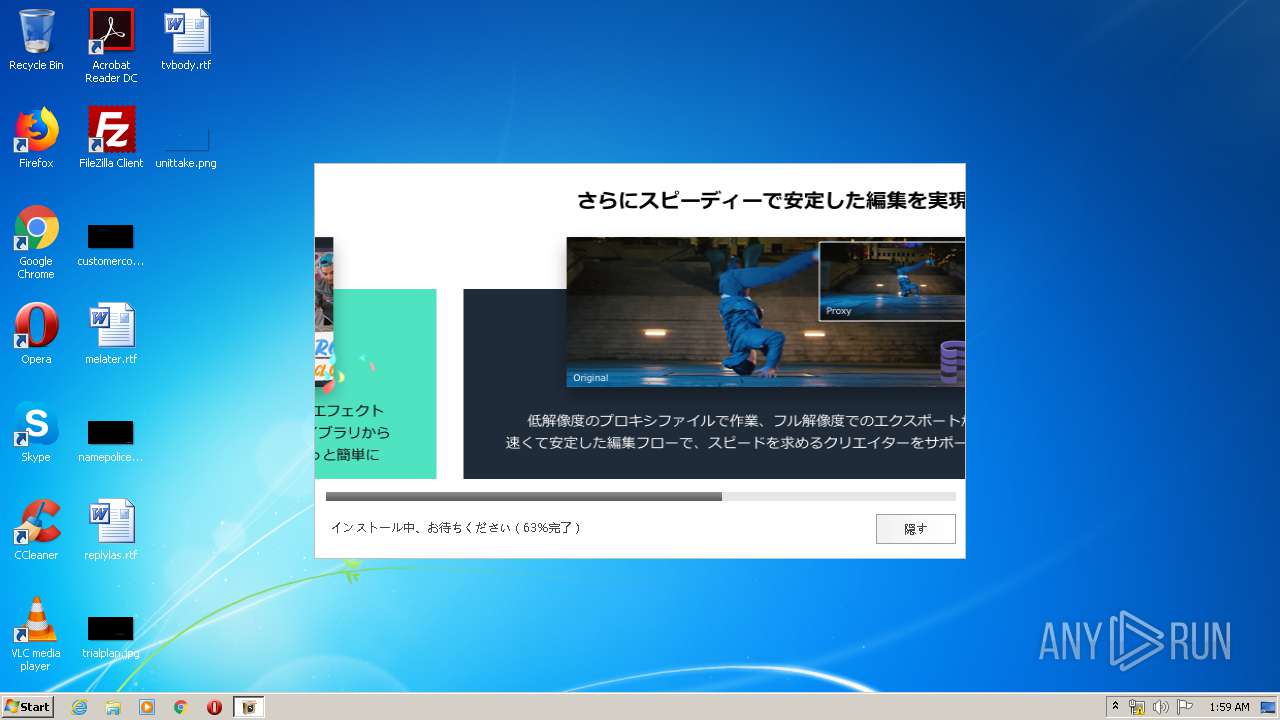The height and width of the screenshot is (720, 1280).
Task: Open the namepolice... desktop file
Action: click(x=111, y=441)
